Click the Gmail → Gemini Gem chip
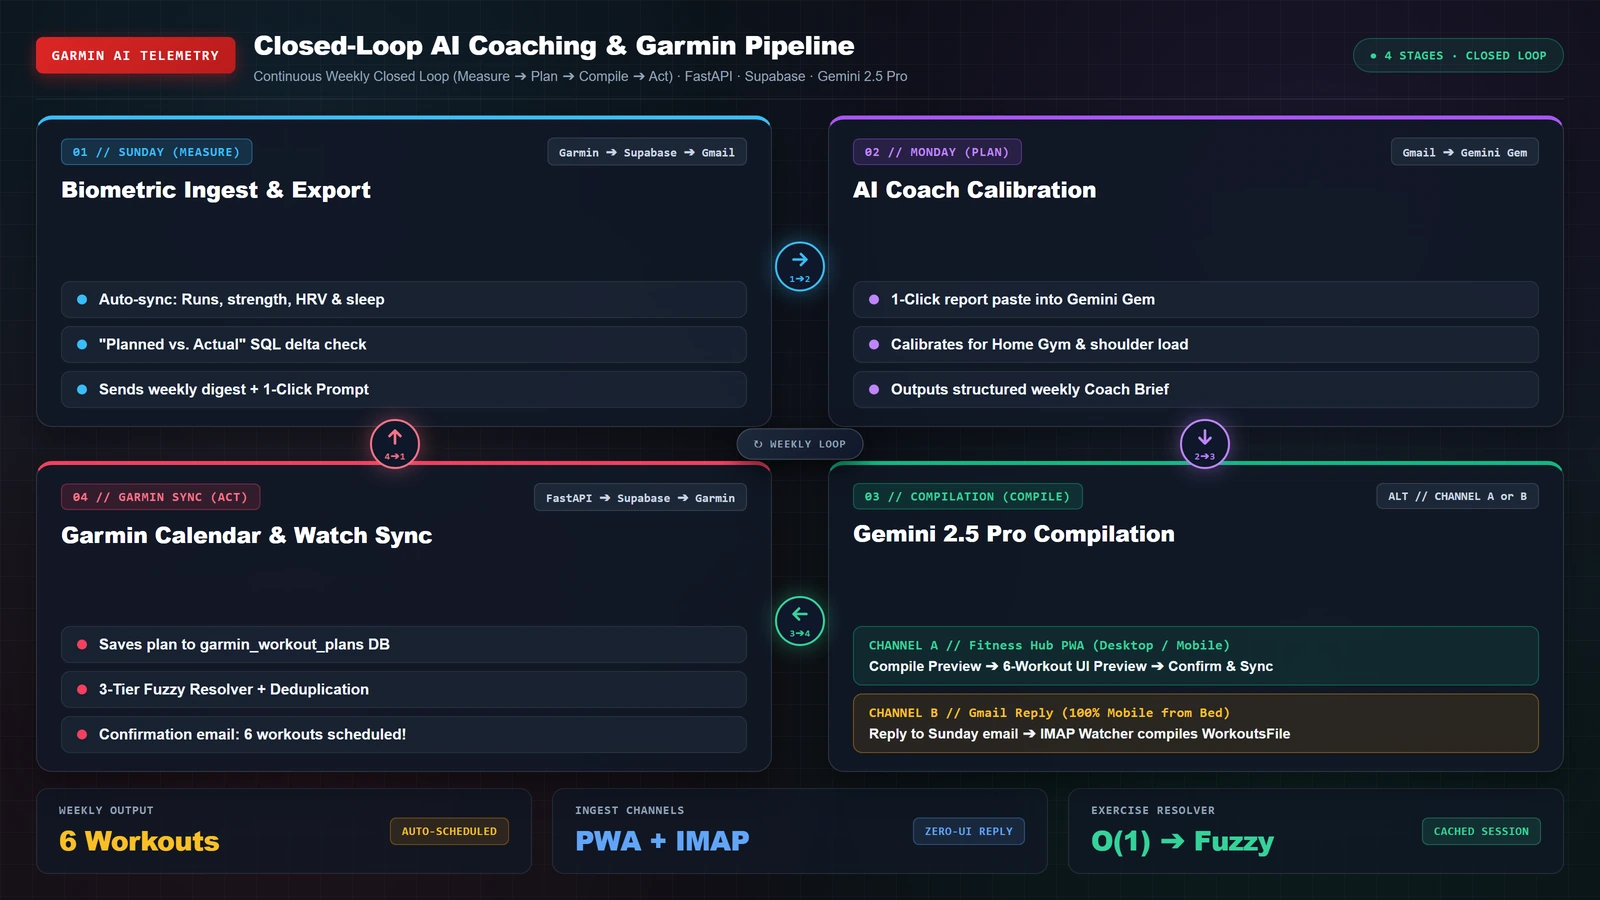 [1465, 152]
